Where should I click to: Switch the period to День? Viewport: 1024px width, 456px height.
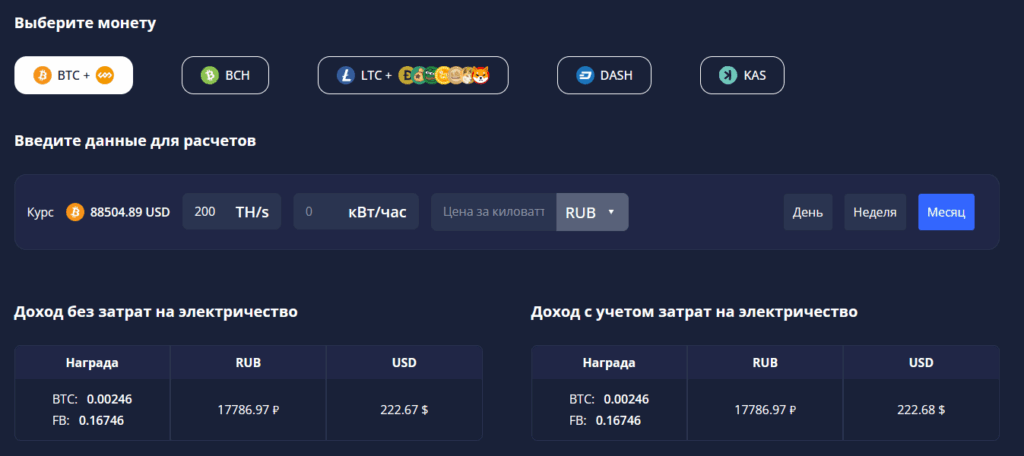(807, 212)
